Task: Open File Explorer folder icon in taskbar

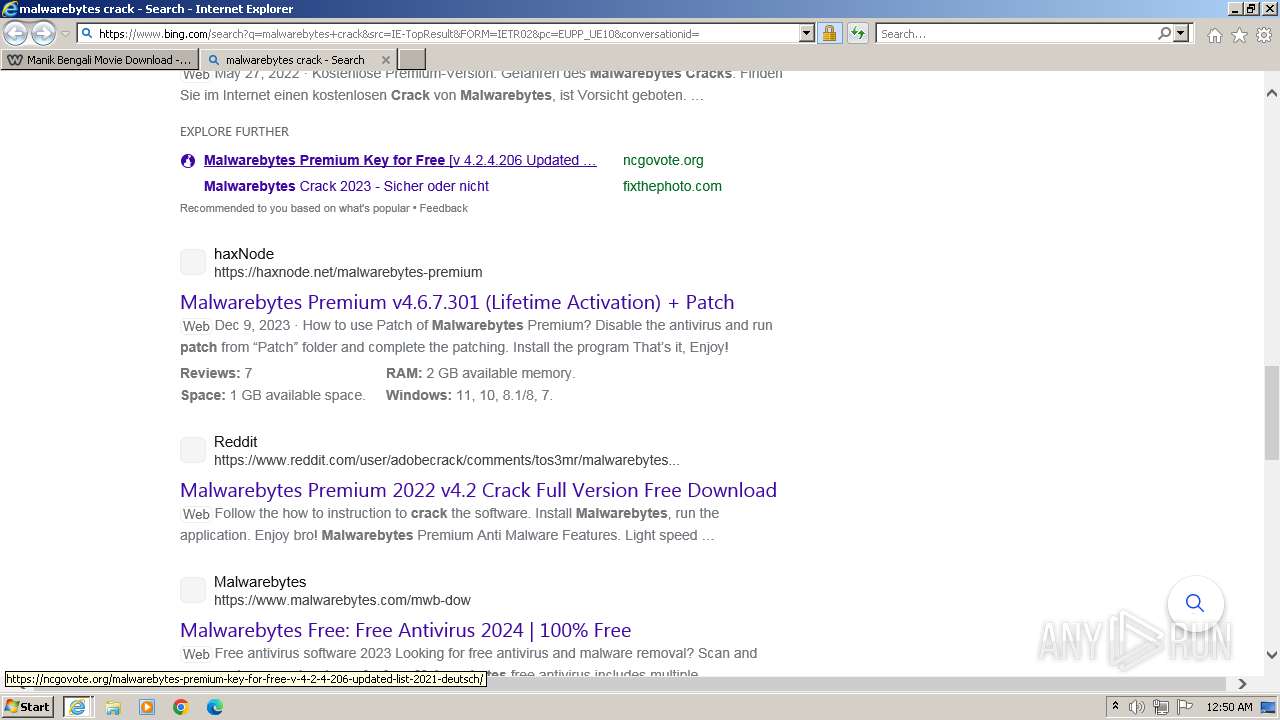Action: pos(113,707)
